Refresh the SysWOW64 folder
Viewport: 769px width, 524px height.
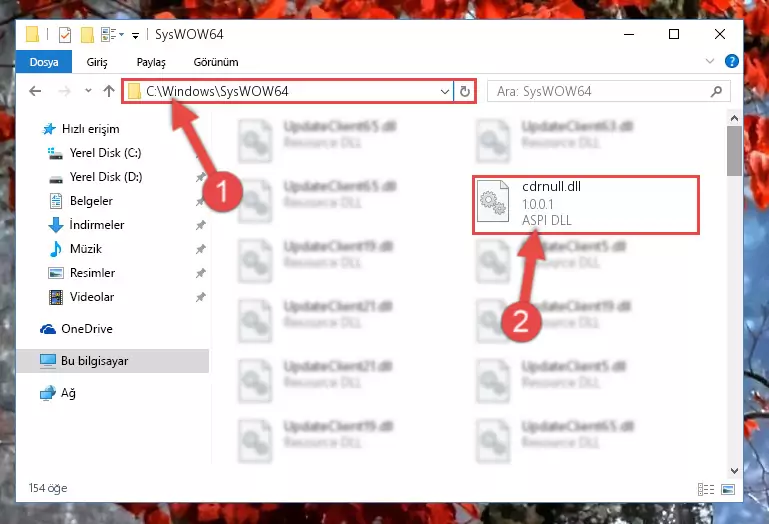(x=464, y=92)
